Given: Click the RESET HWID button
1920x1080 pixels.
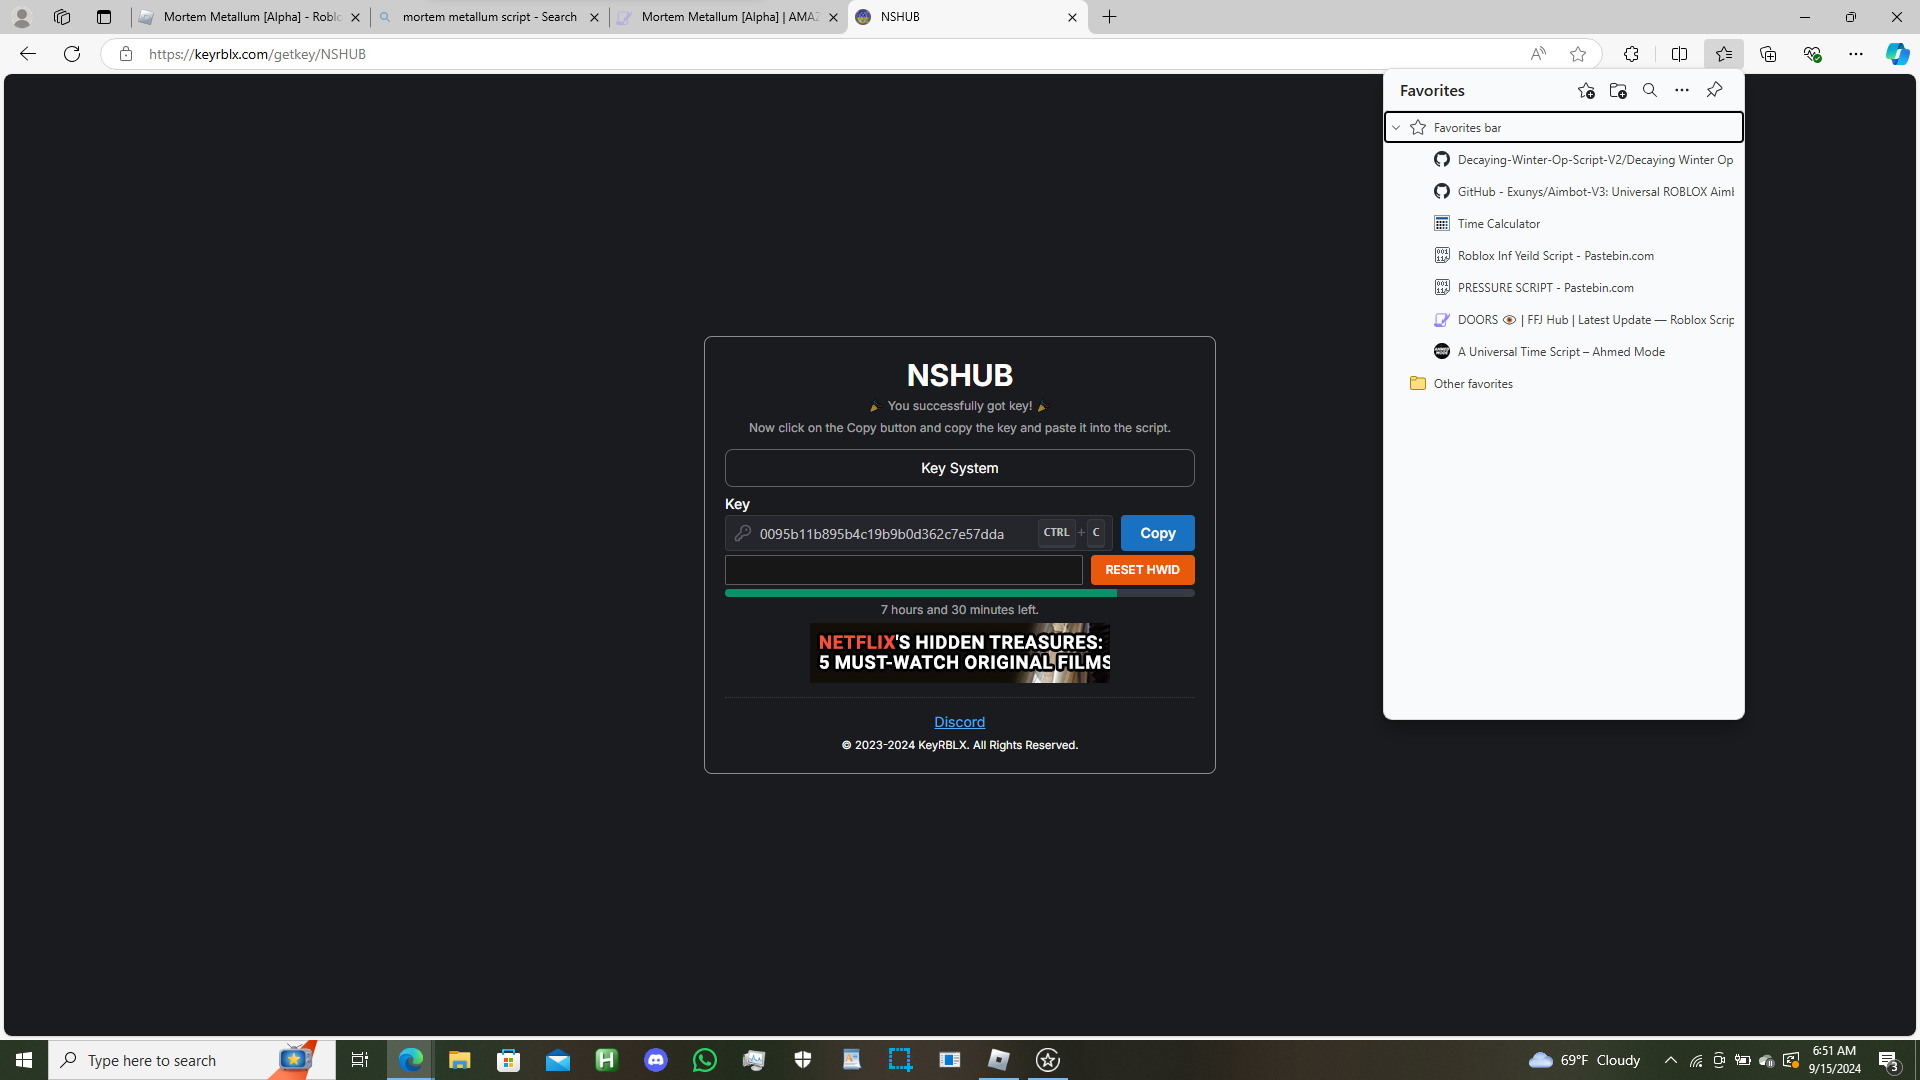Looking at the screenshot, I should point(1142,570).
